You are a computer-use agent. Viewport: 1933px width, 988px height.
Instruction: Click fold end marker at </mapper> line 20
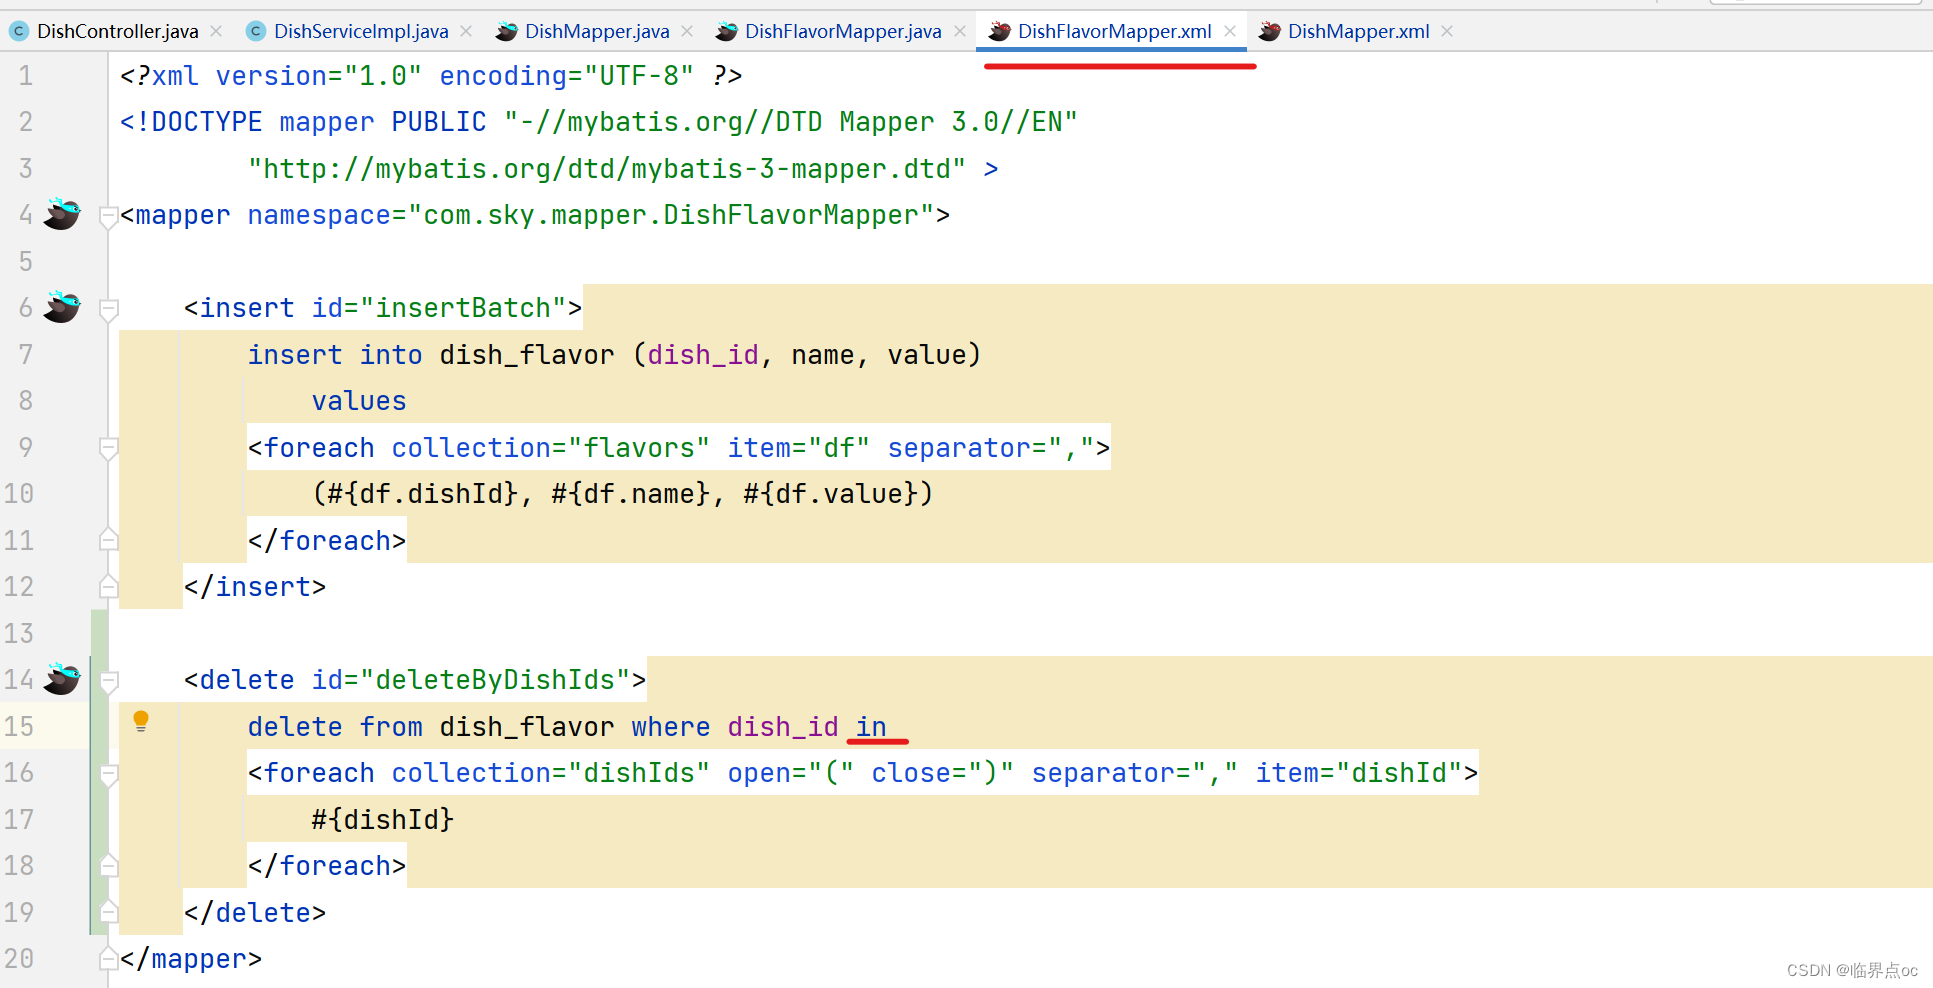109,959
